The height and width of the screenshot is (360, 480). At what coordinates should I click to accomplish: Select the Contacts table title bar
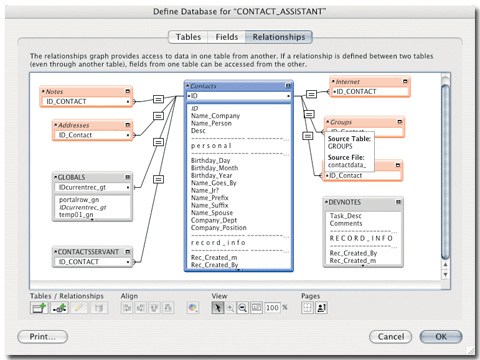239,86
